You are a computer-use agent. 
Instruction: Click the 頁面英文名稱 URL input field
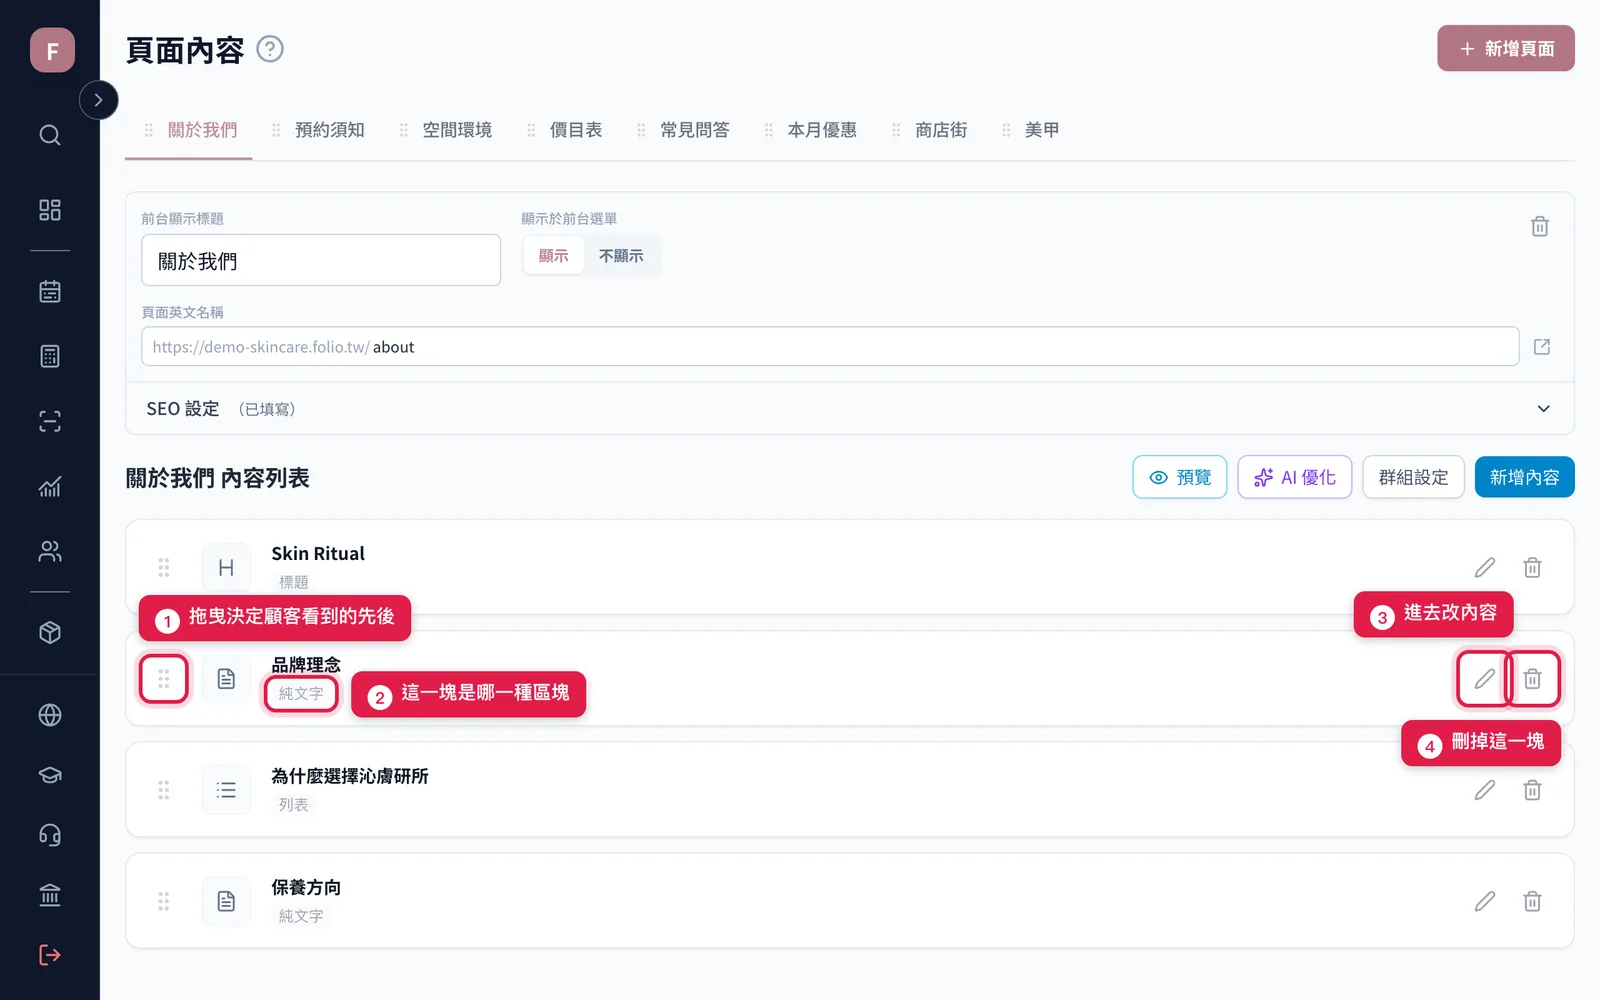[830, 346]
